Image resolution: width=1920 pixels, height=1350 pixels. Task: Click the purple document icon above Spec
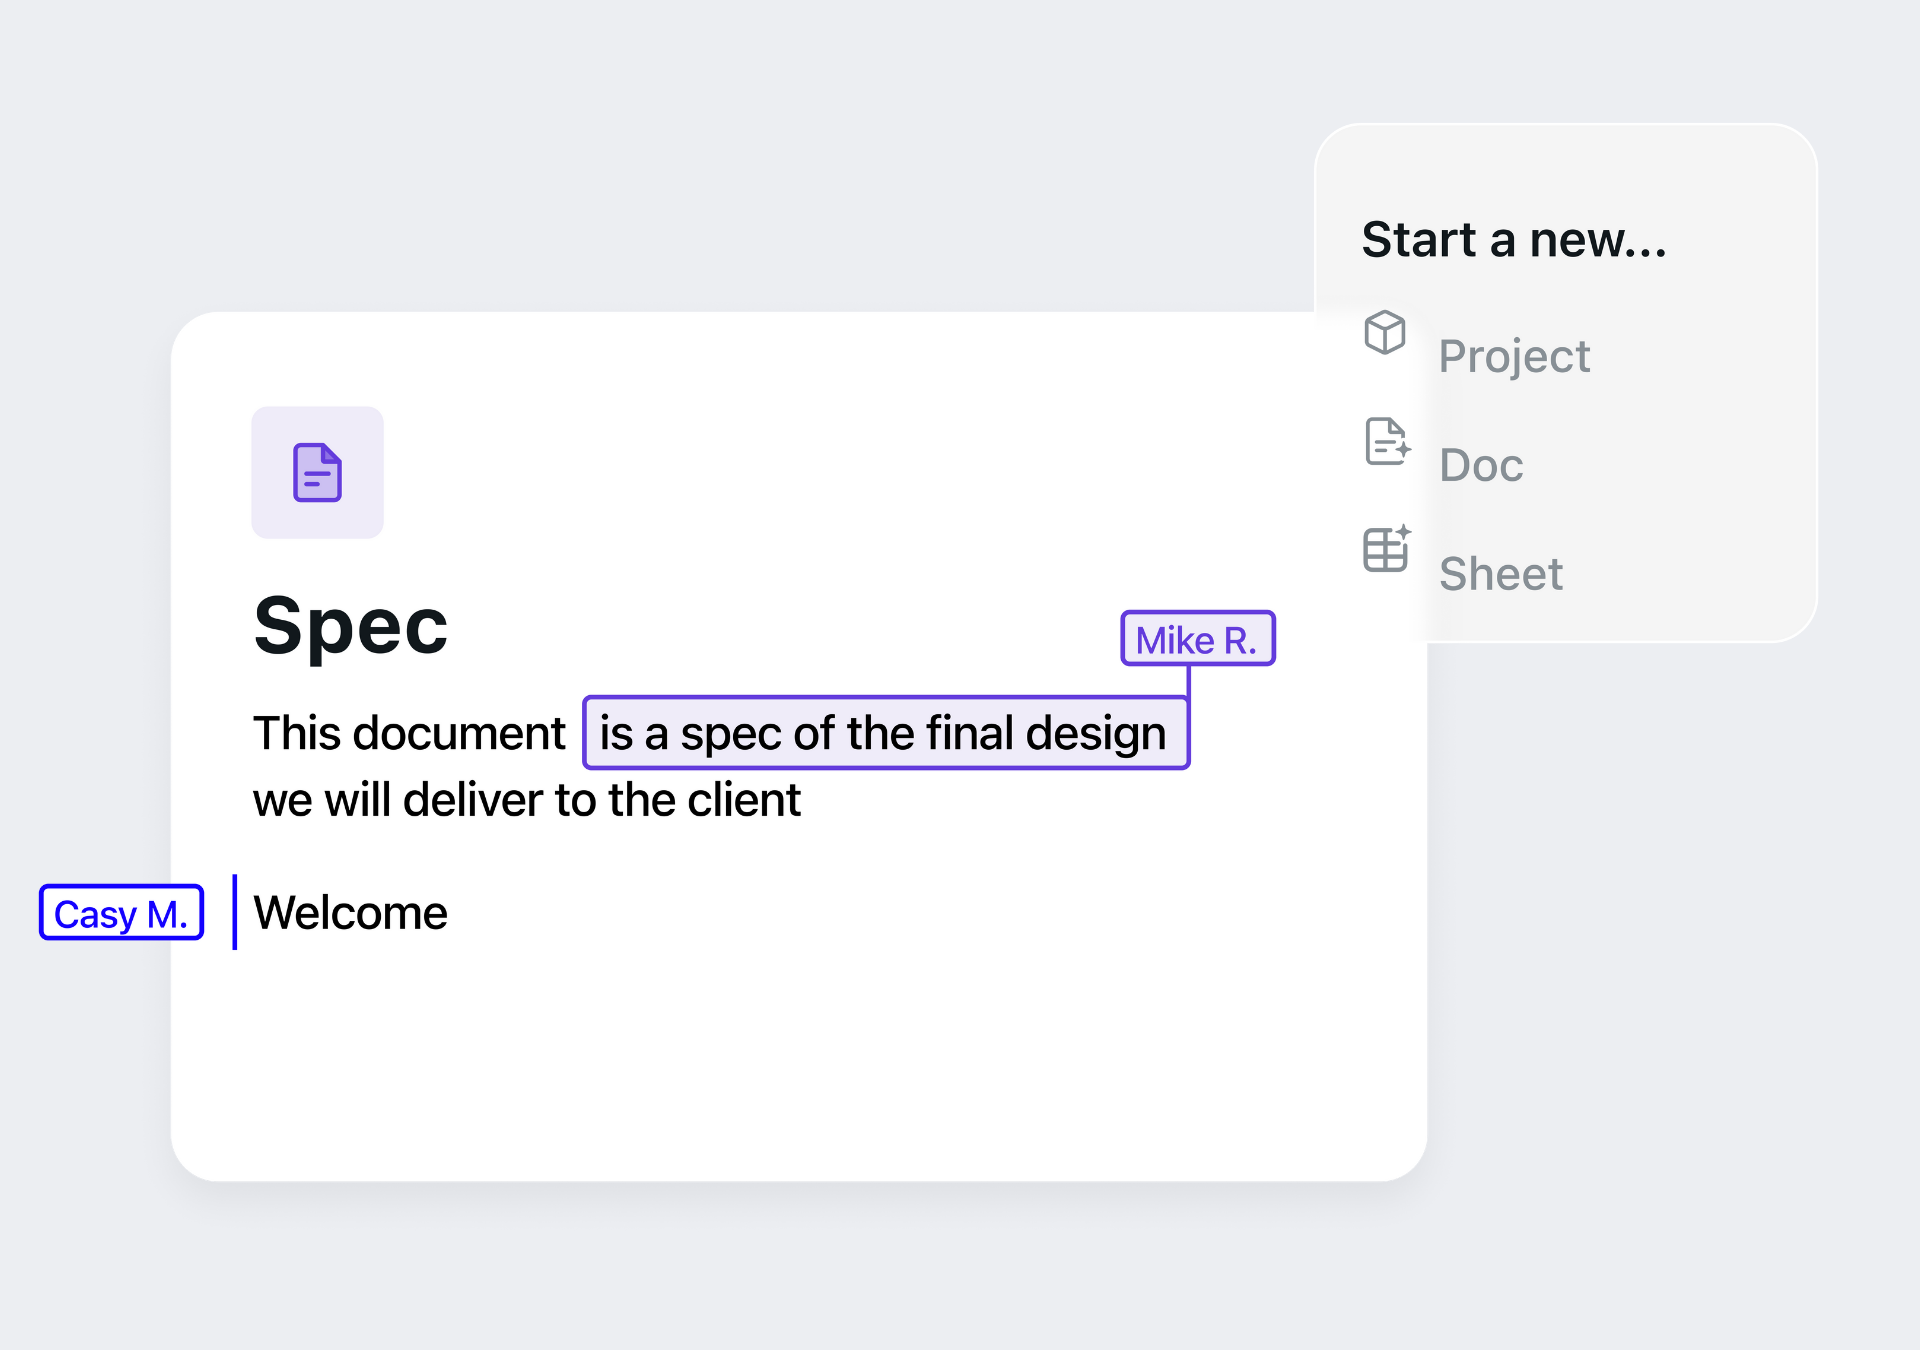click(317, 472)
